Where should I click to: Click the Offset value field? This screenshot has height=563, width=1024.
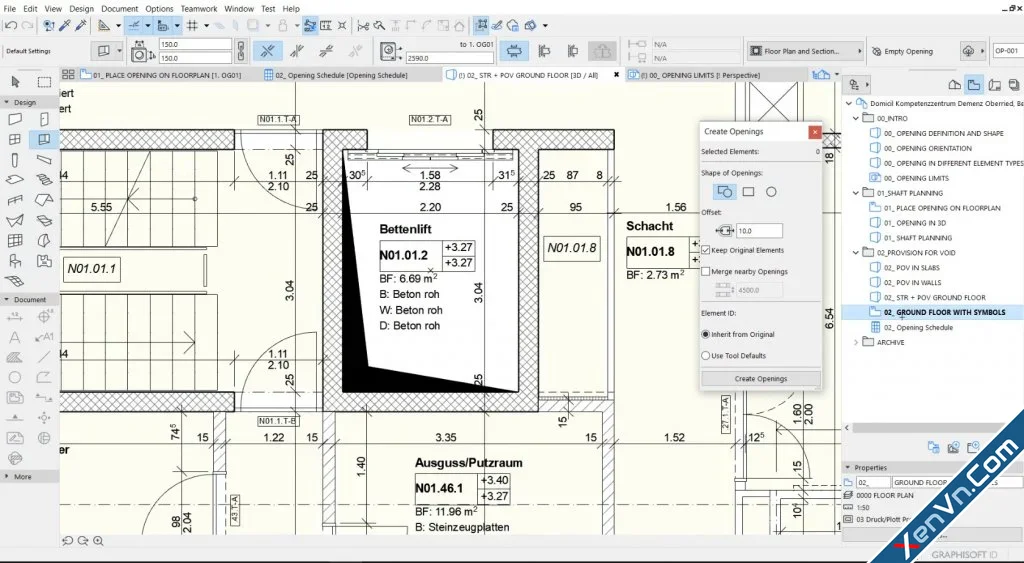pyautogui.click(x=759, y=231)
